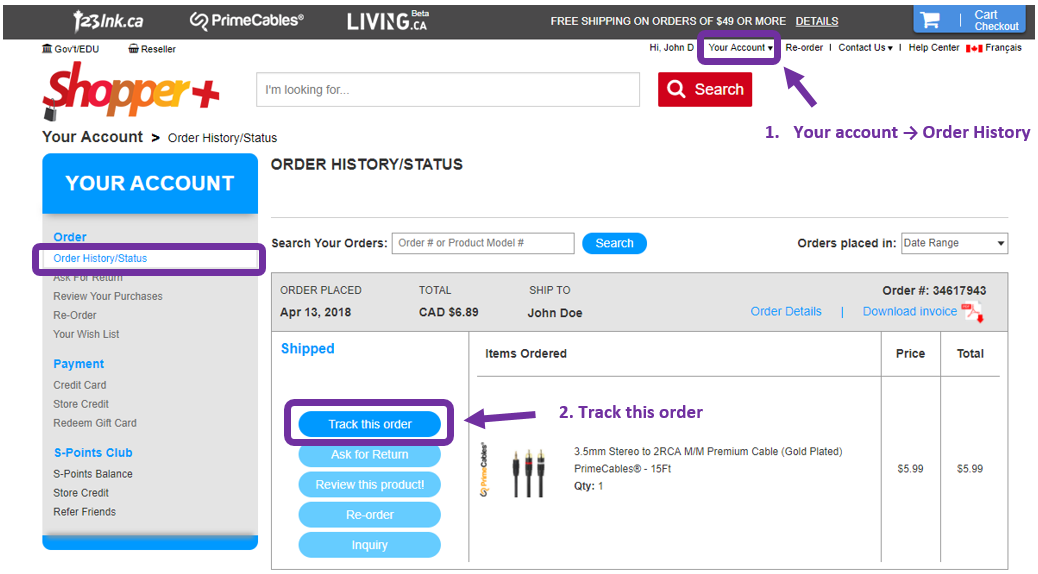The image size is (1038, 574).
Task: Open Re-Order in the sidebar
Action: (x=75, y=315)
